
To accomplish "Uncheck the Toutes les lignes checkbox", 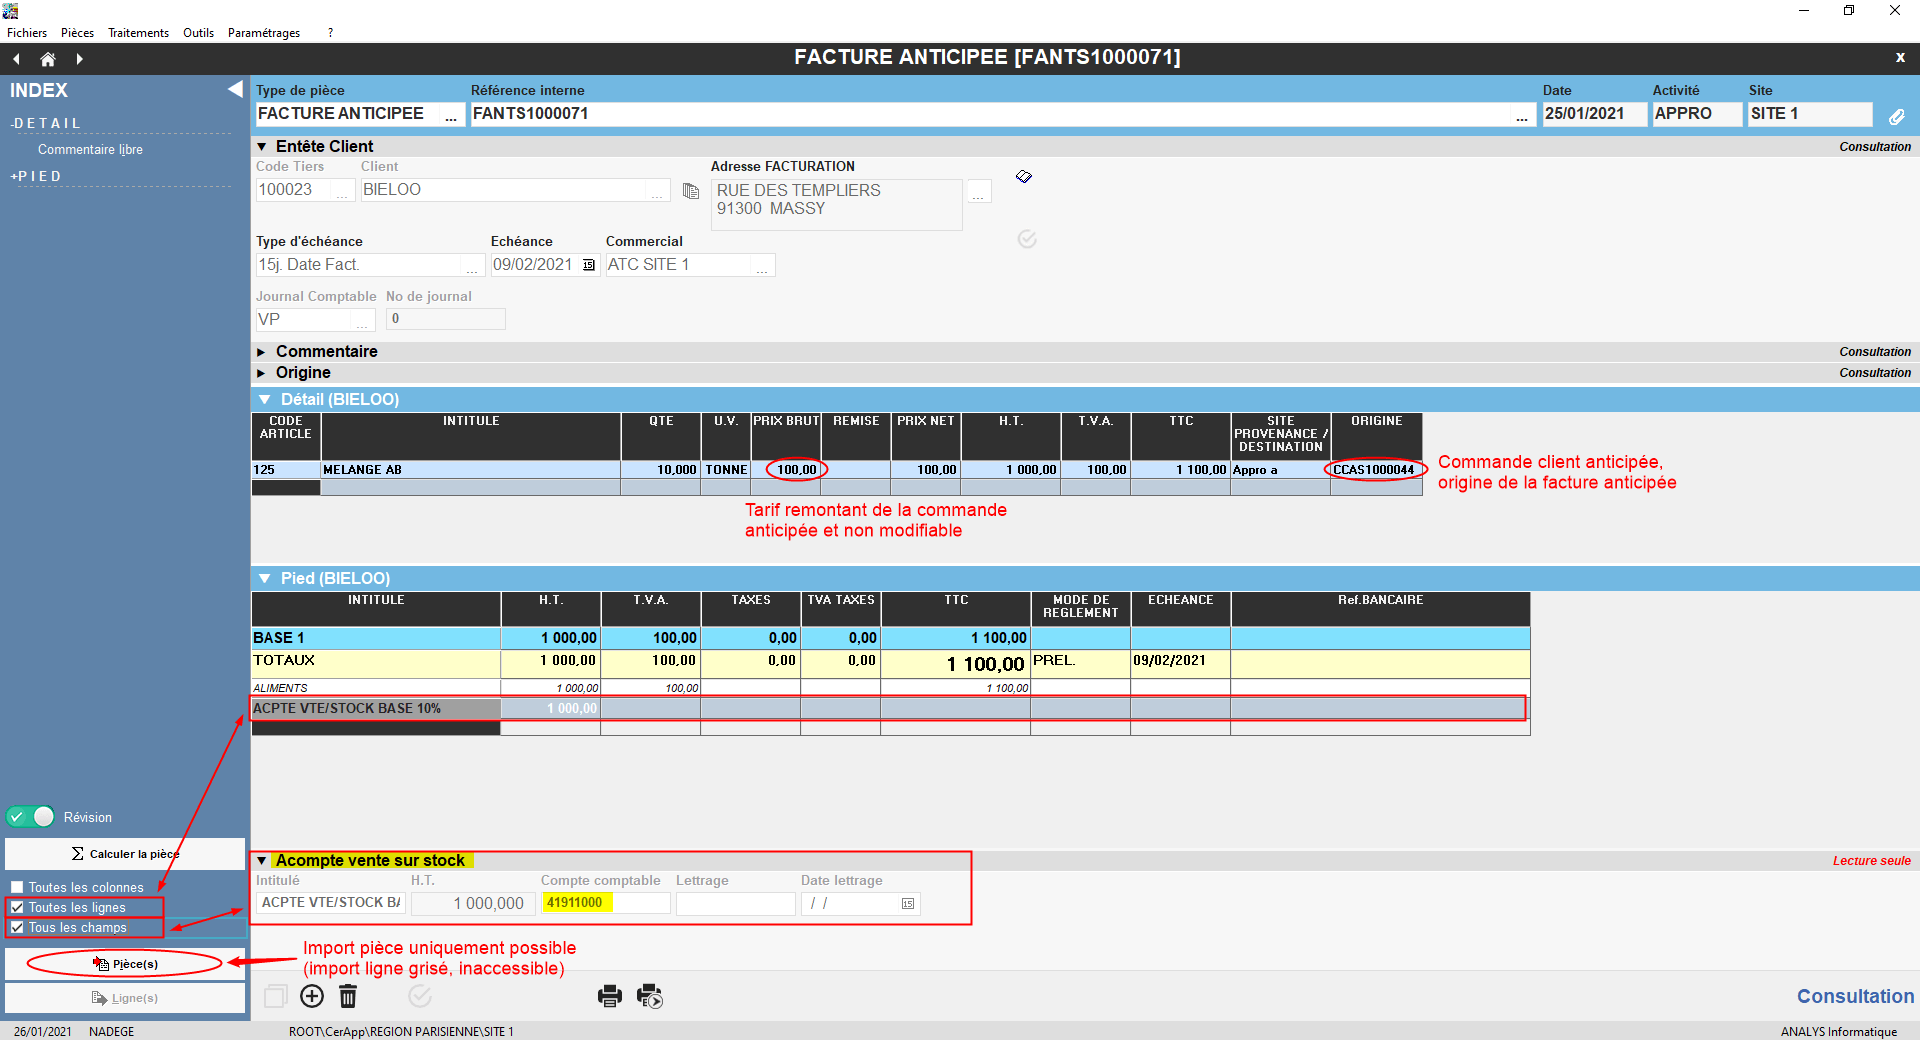I will pos(17,908).
